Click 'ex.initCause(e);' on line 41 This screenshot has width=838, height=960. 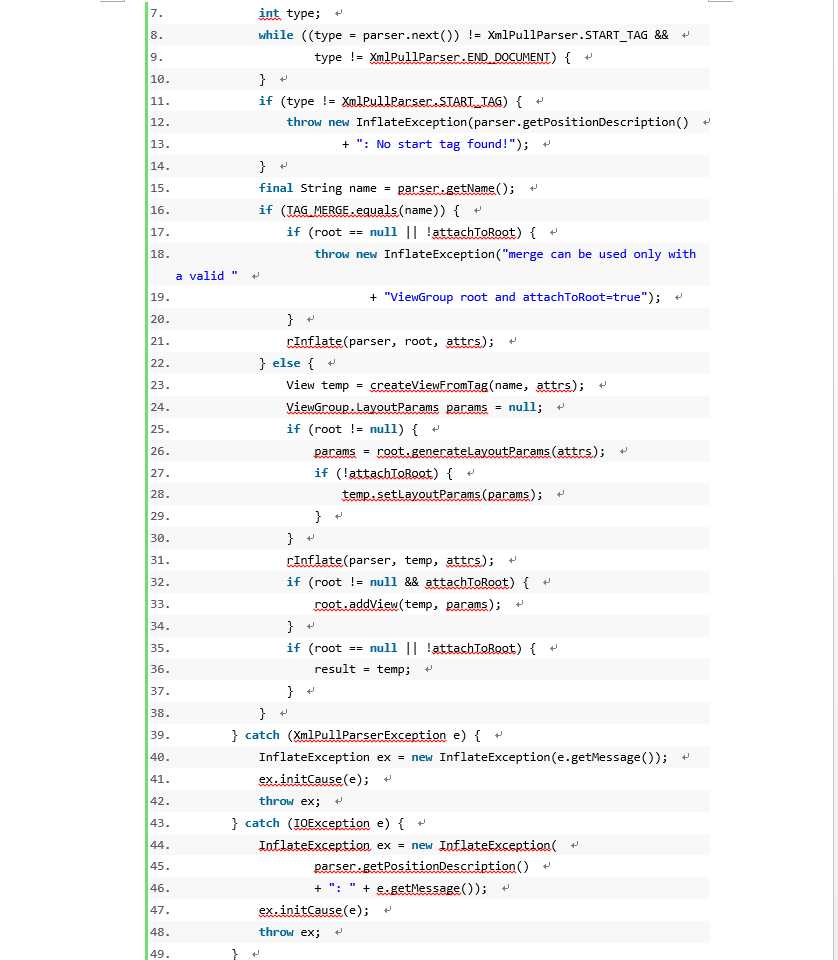coord(313,779)
